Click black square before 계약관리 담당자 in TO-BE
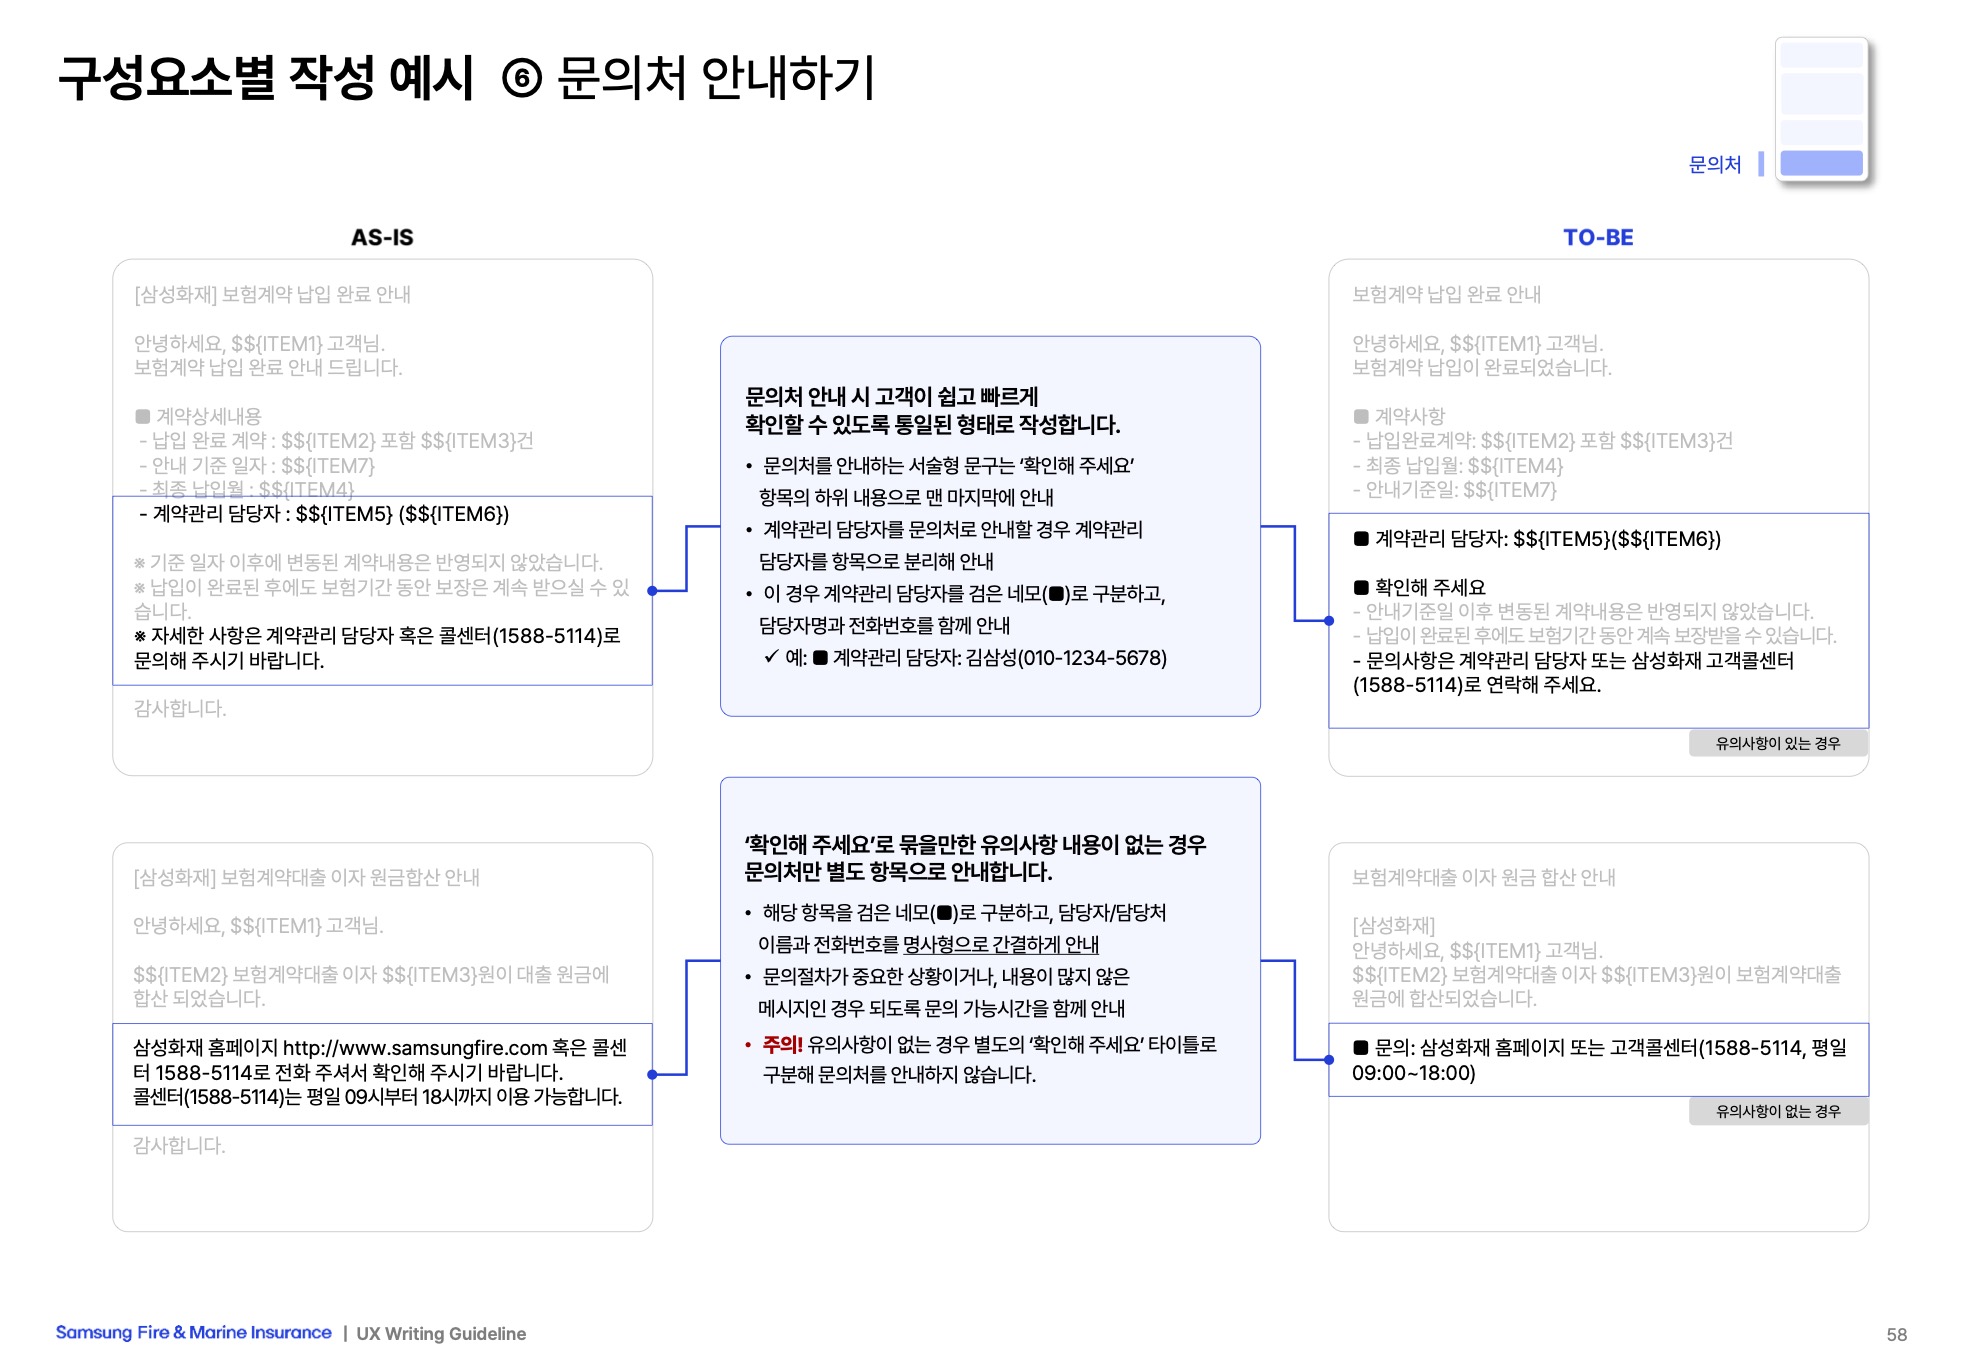 click(x=1361, y=539)
